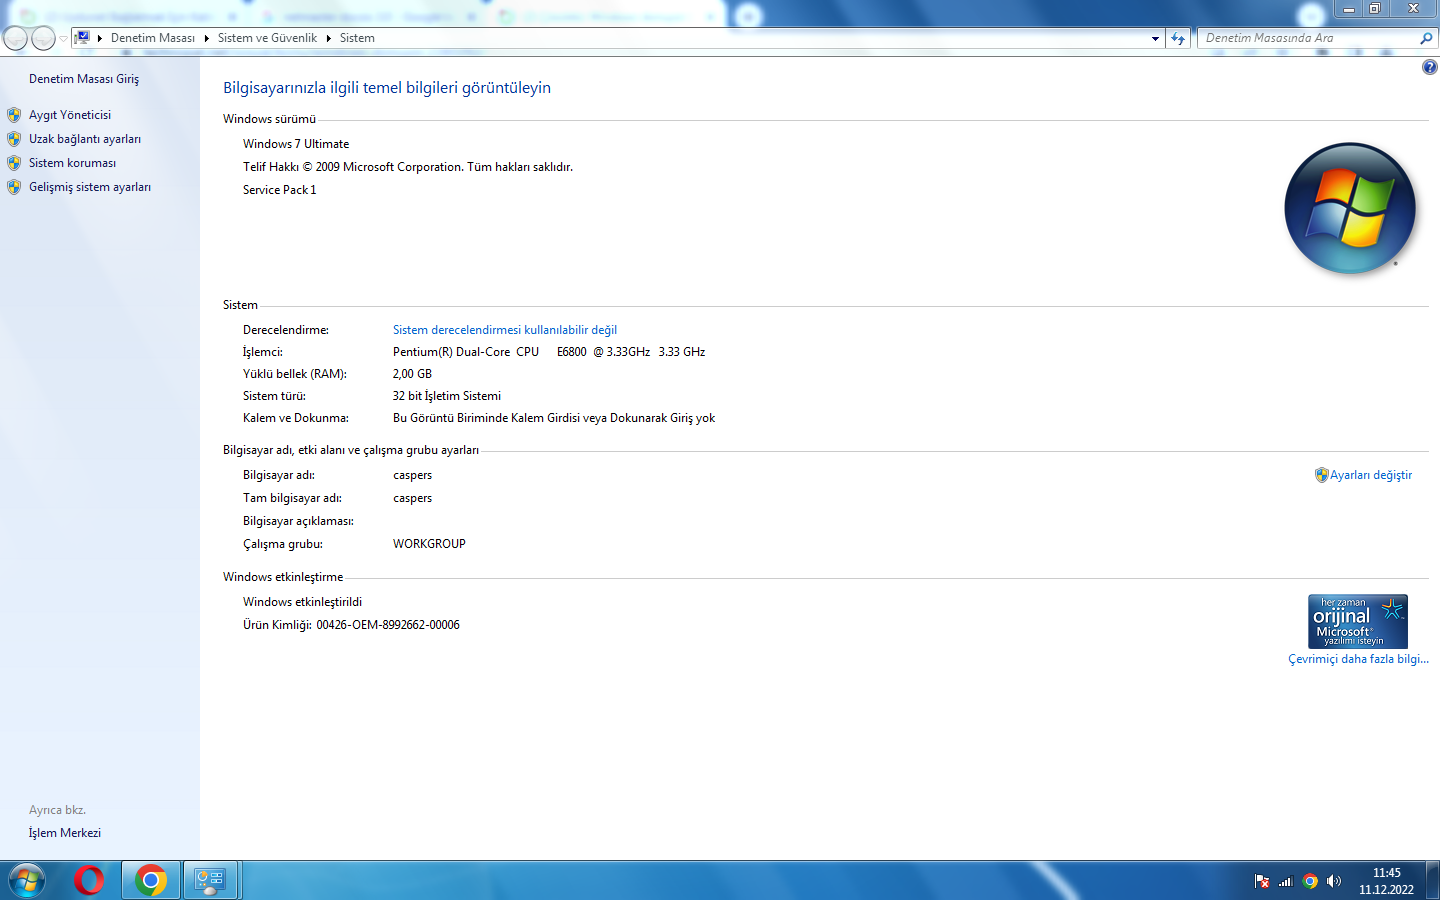Open Denetim Masası Giriş link
This screenshot has width=1440, height=900.
[84, 79]
